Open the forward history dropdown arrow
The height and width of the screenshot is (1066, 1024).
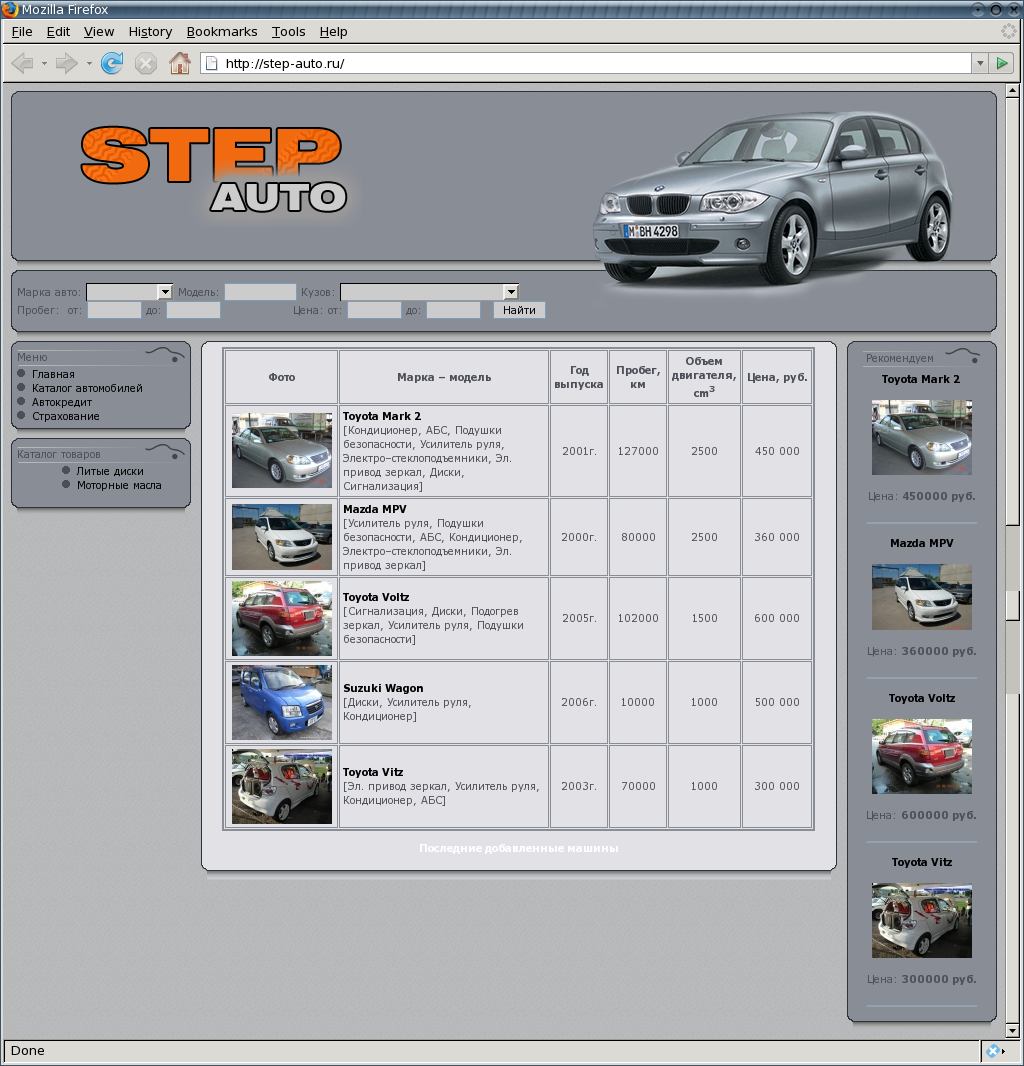(x=89, y=63)
